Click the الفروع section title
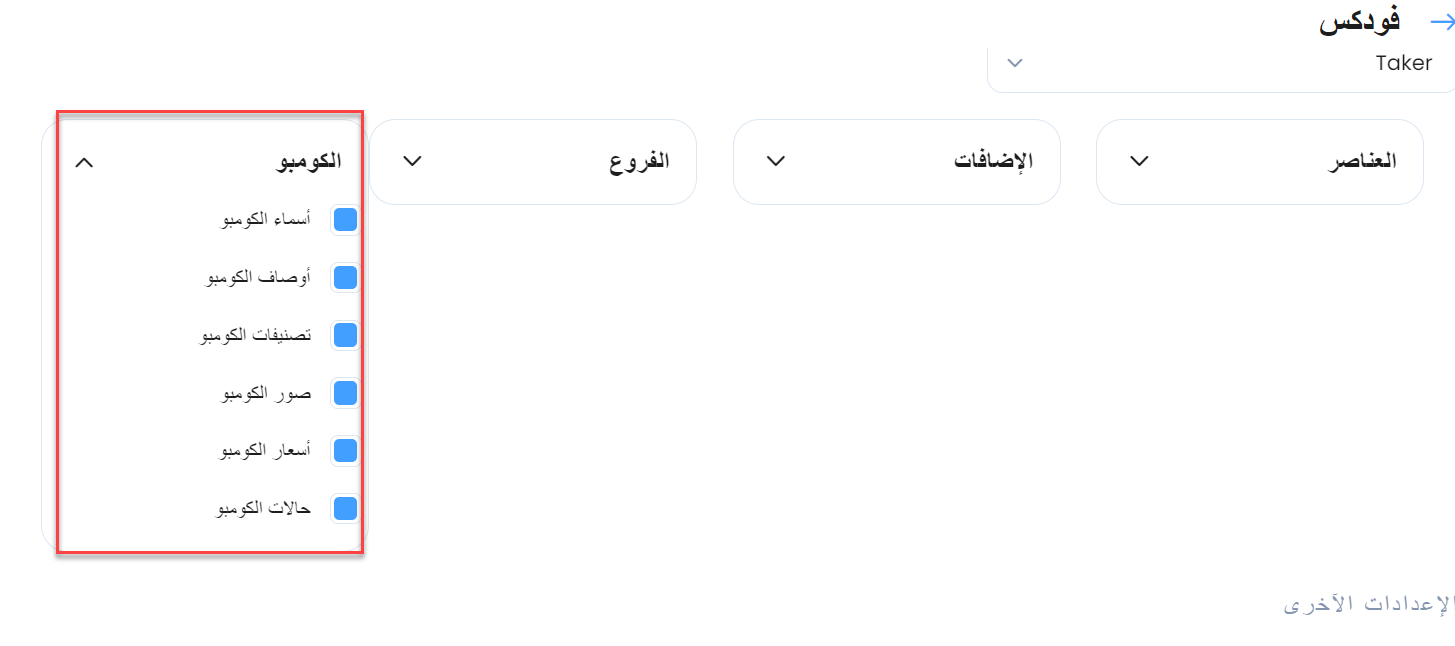The height and width of the screenshot is (646, 1455). pos(639,161)
